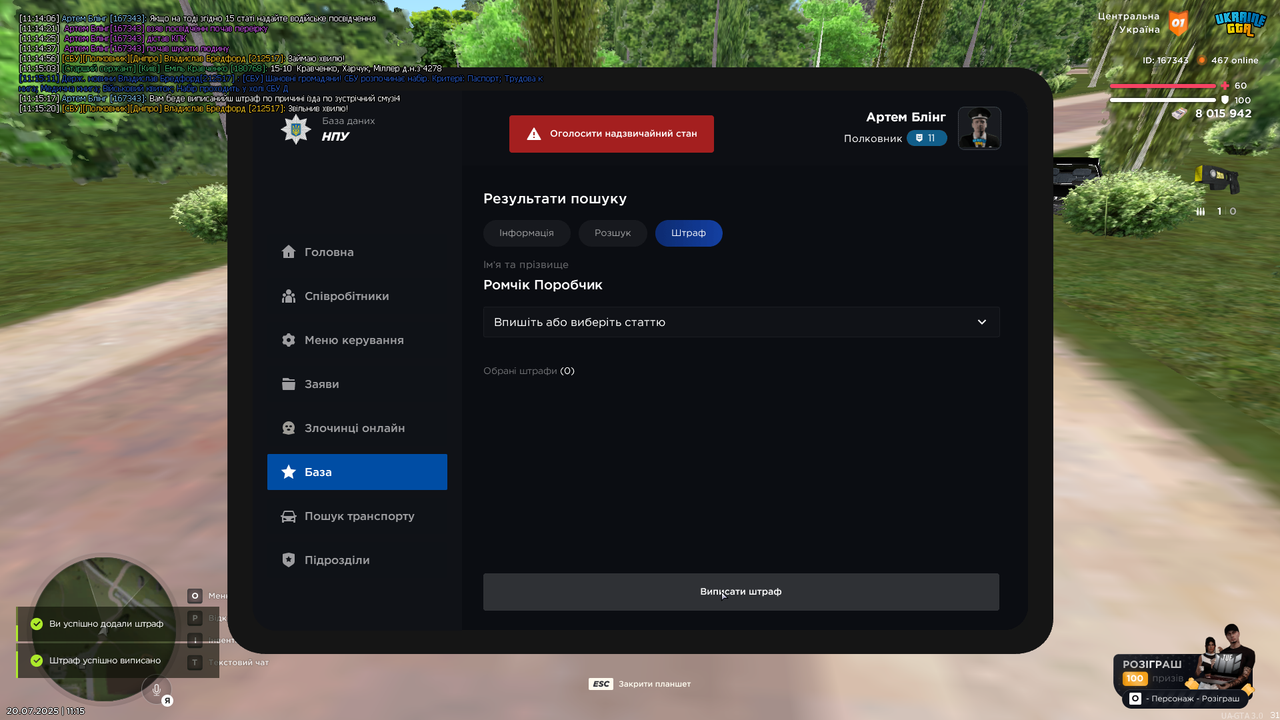The height and width of the screenshot is (720, 1280).
Task: Click the cash bundle icon beside balance
Action: tap(1180, 114)
